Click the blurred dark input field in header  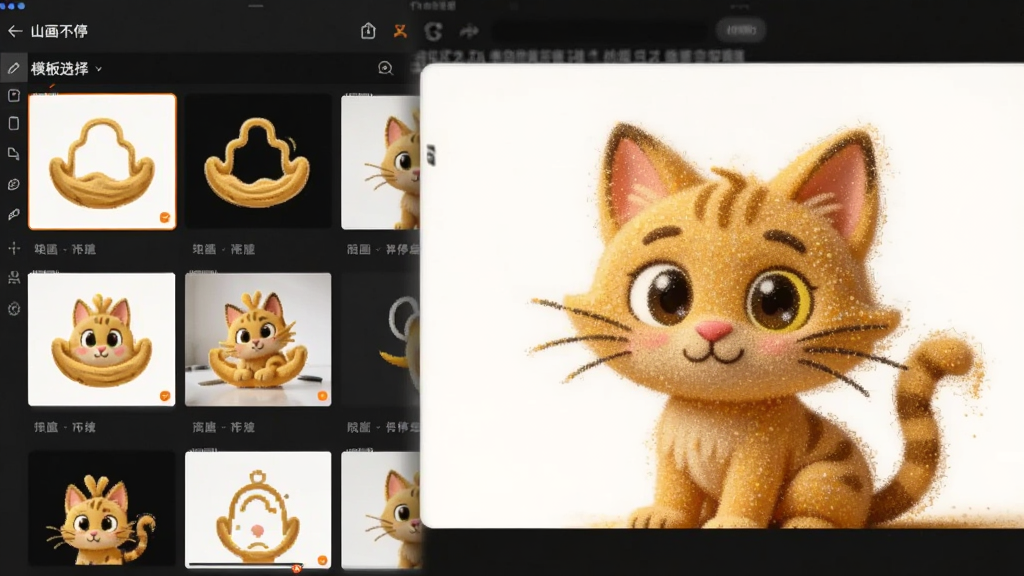coord(600,31)
